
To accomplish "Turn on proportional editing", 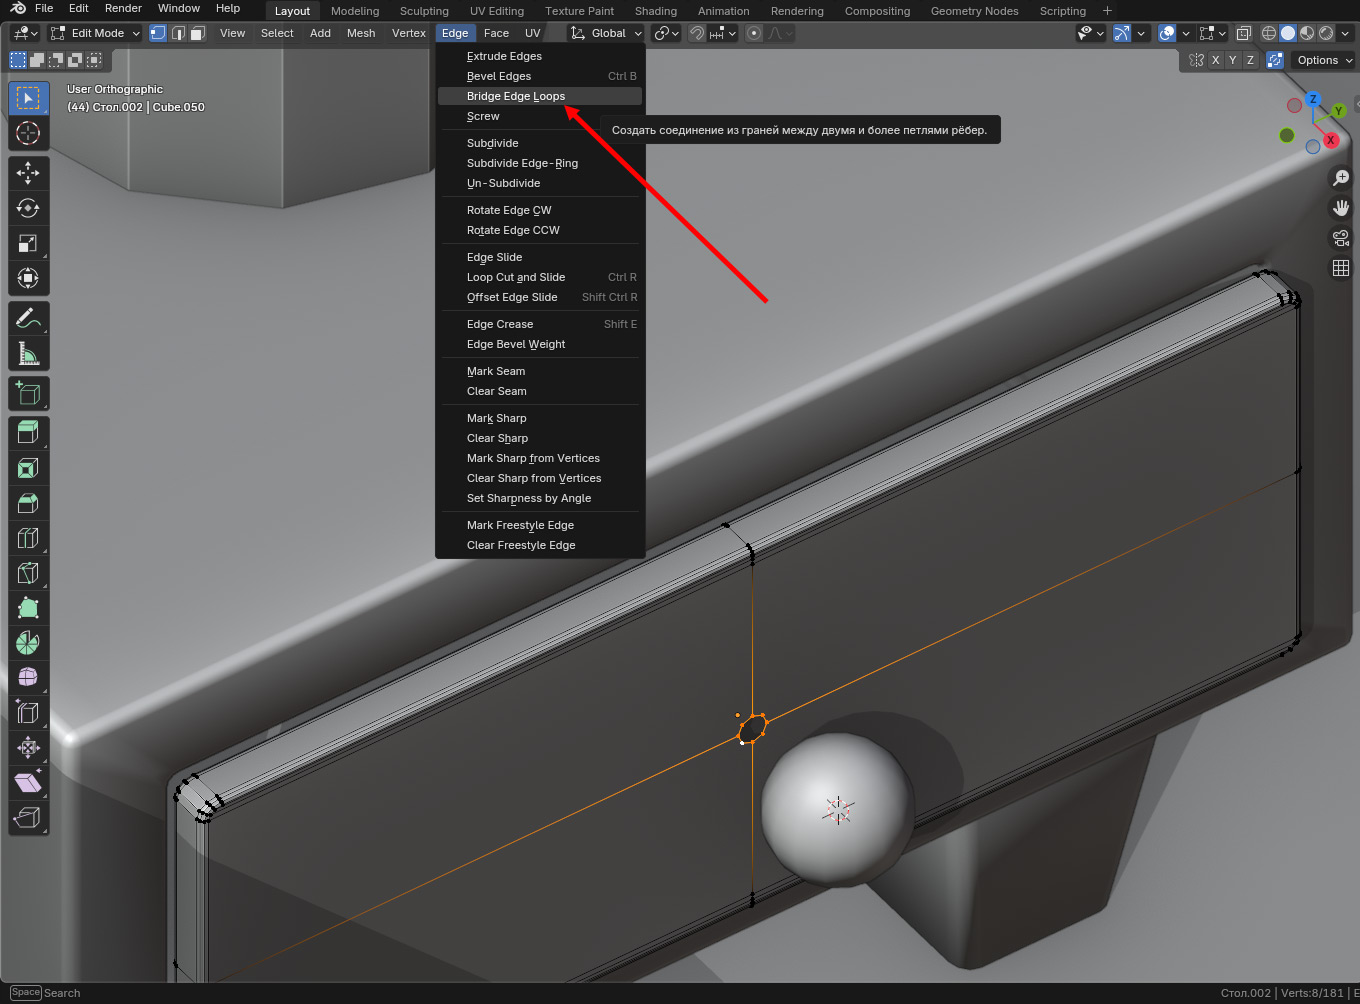I will coord(754,33).
